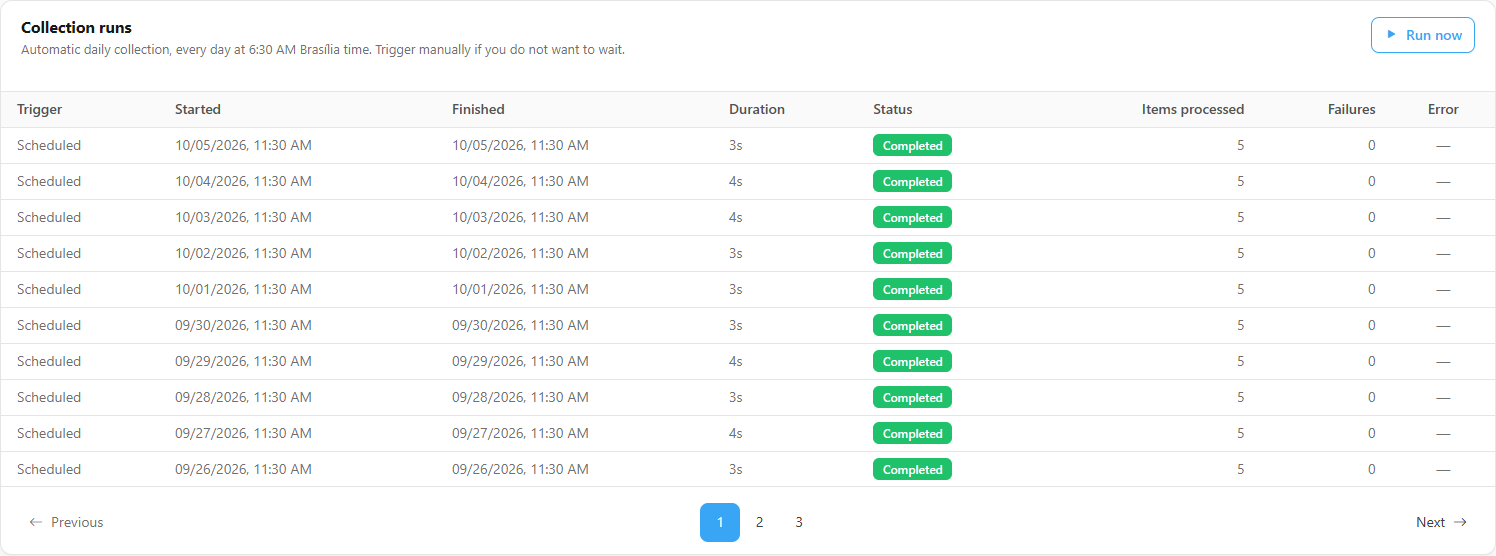
Task: Click the Next page link
Action: click(x=1441, y=522)
